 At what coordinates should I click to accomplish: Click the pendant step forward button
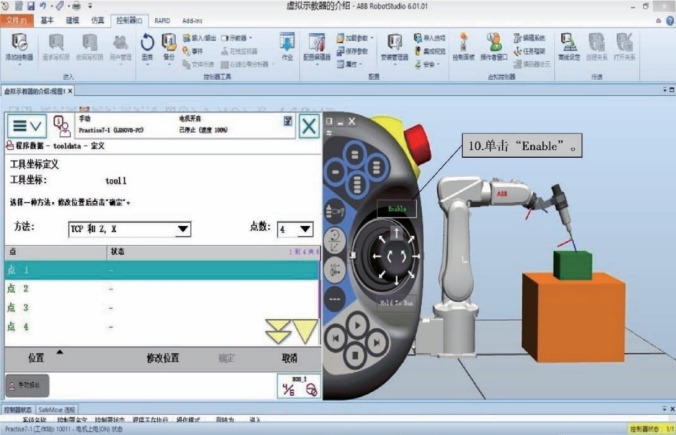(x=376, y=342)
